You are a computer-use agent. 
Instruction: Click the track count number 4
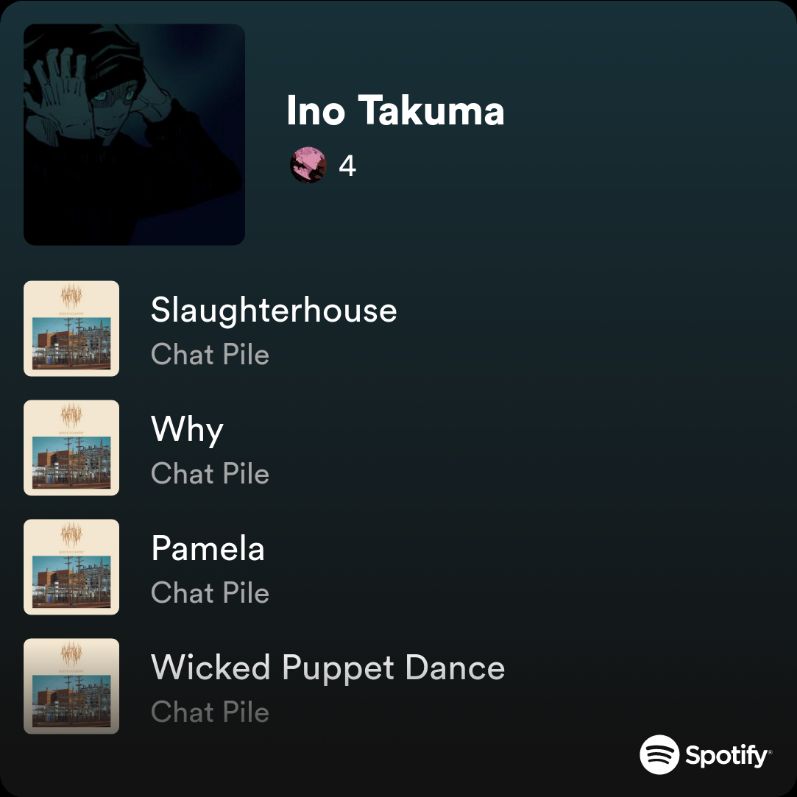click(x=347, y=166)
